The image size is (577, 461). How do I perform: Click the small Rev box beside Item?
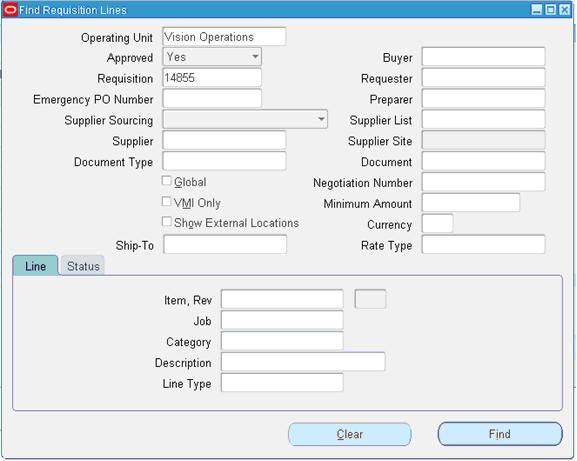370,299
